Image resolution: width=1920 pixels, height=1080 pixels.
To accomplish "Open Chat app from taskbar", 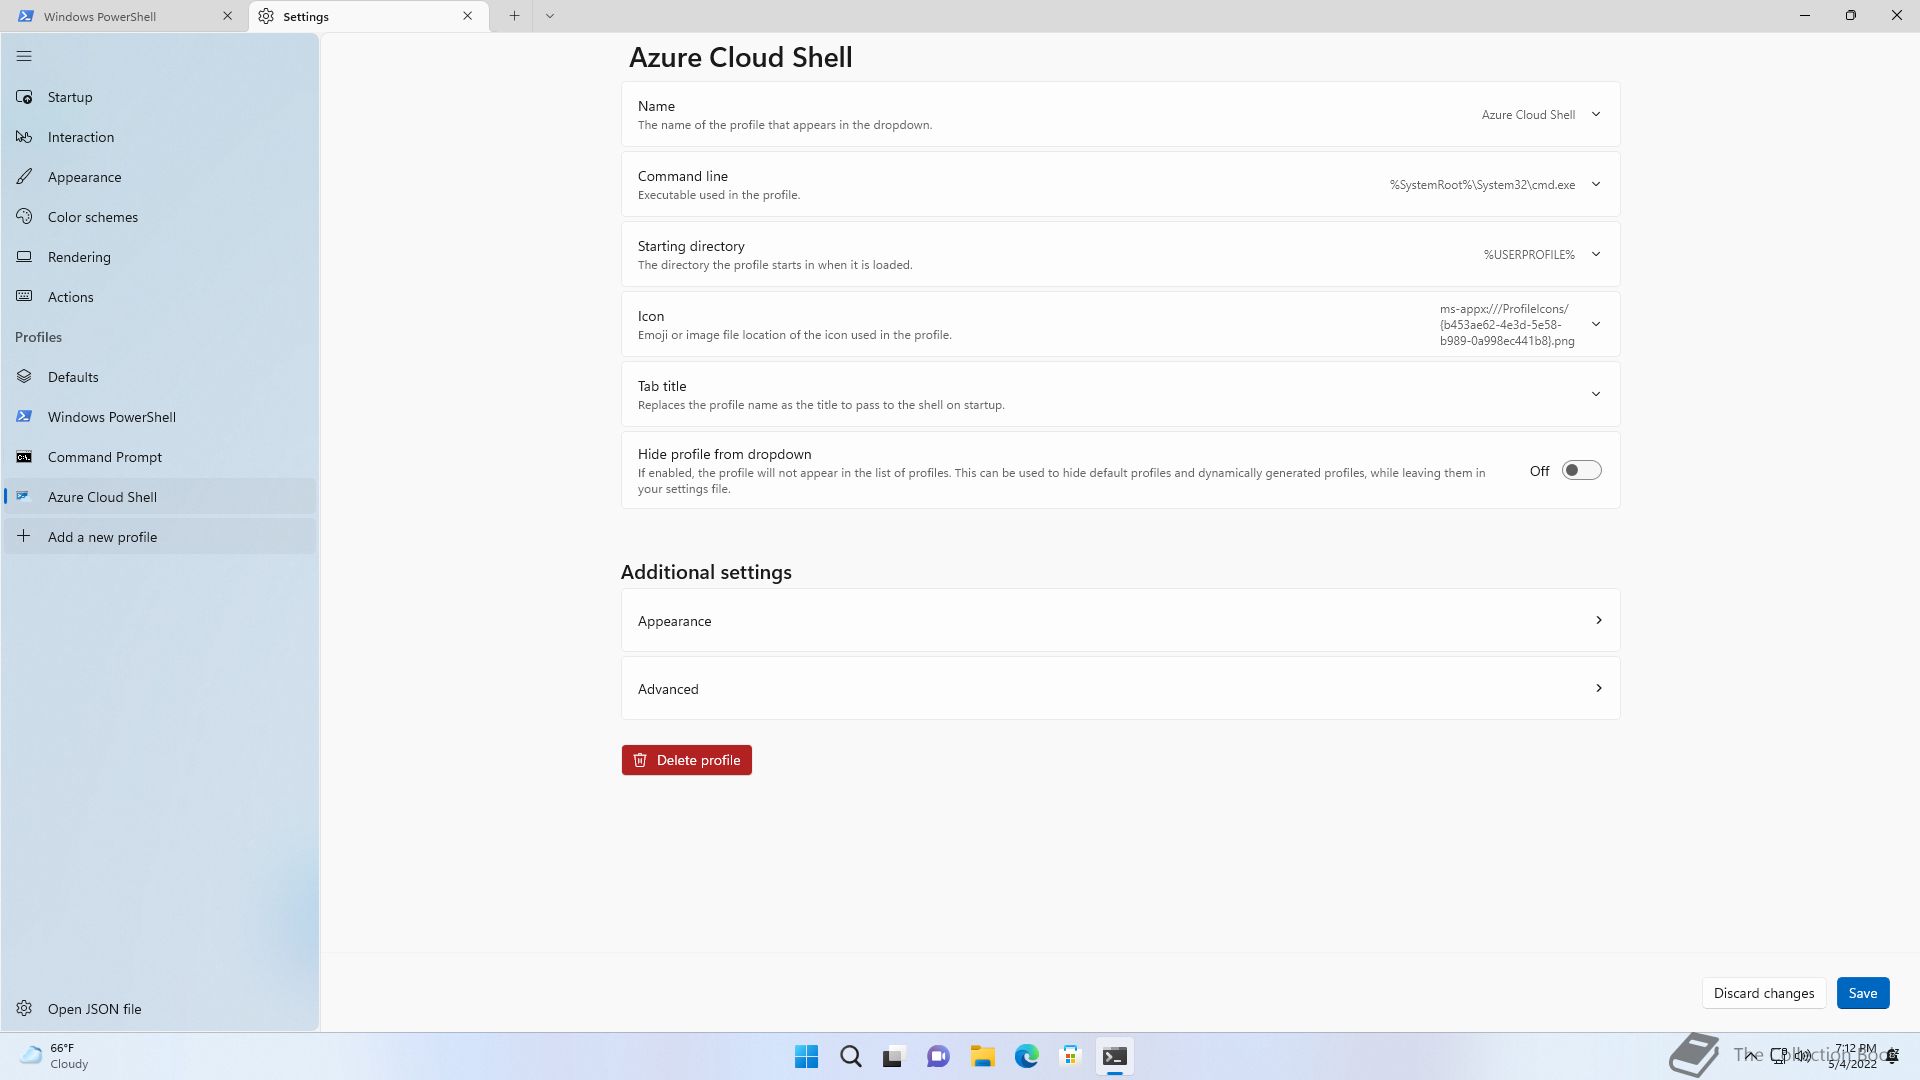I will click(x=938, y=1057).
